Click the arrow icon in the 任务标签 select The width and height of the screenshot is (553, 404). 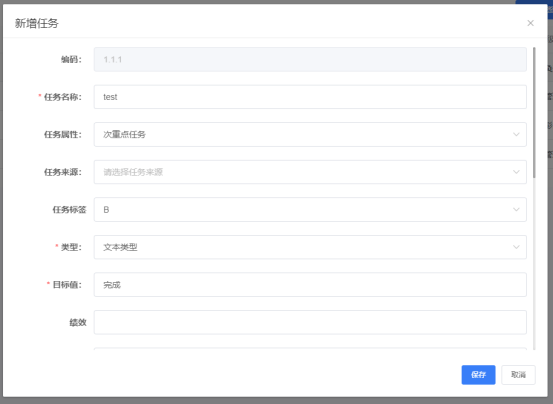click(516, 209)
